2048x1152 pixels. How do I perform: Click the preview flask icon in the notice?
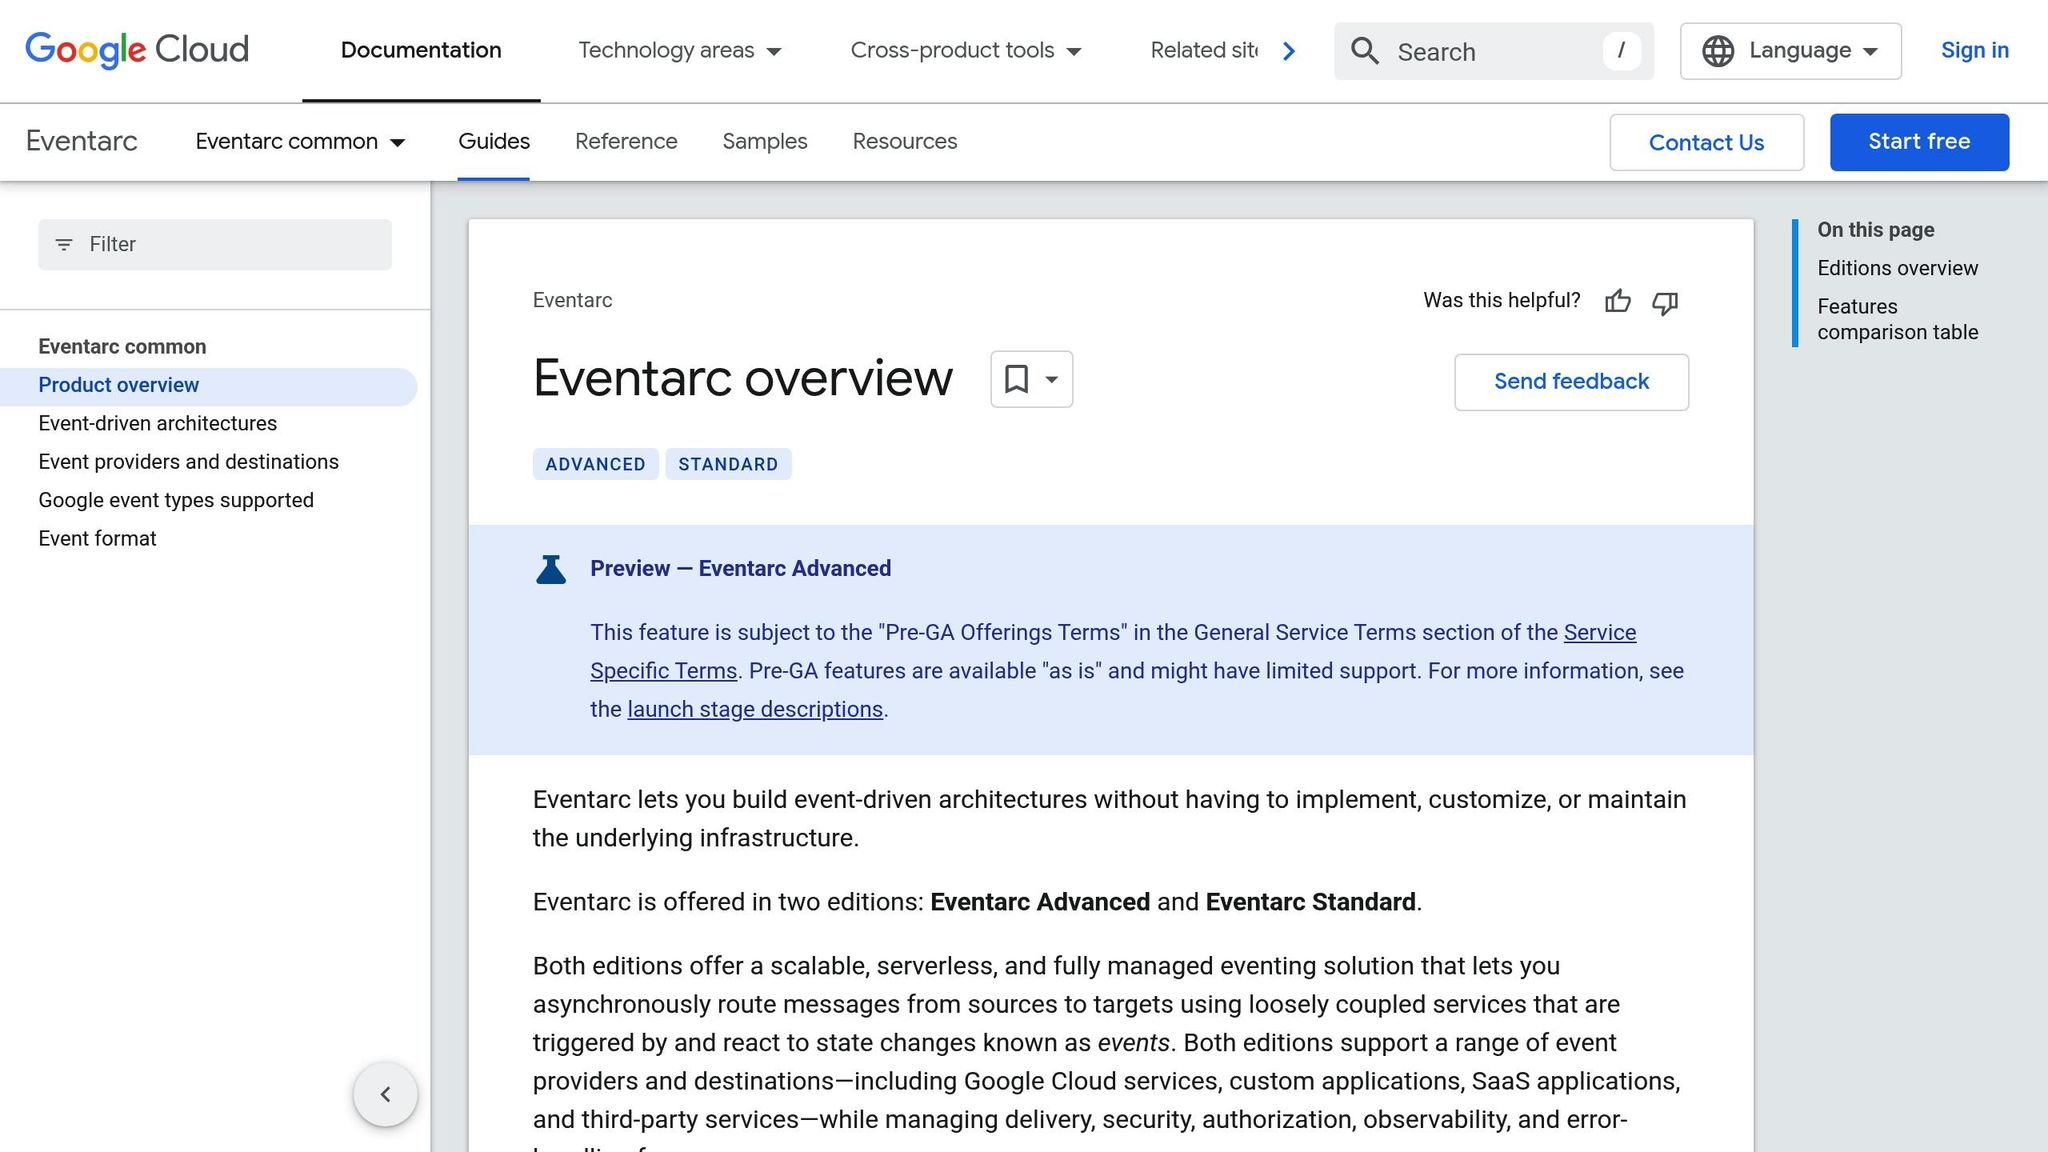[551, 568]
